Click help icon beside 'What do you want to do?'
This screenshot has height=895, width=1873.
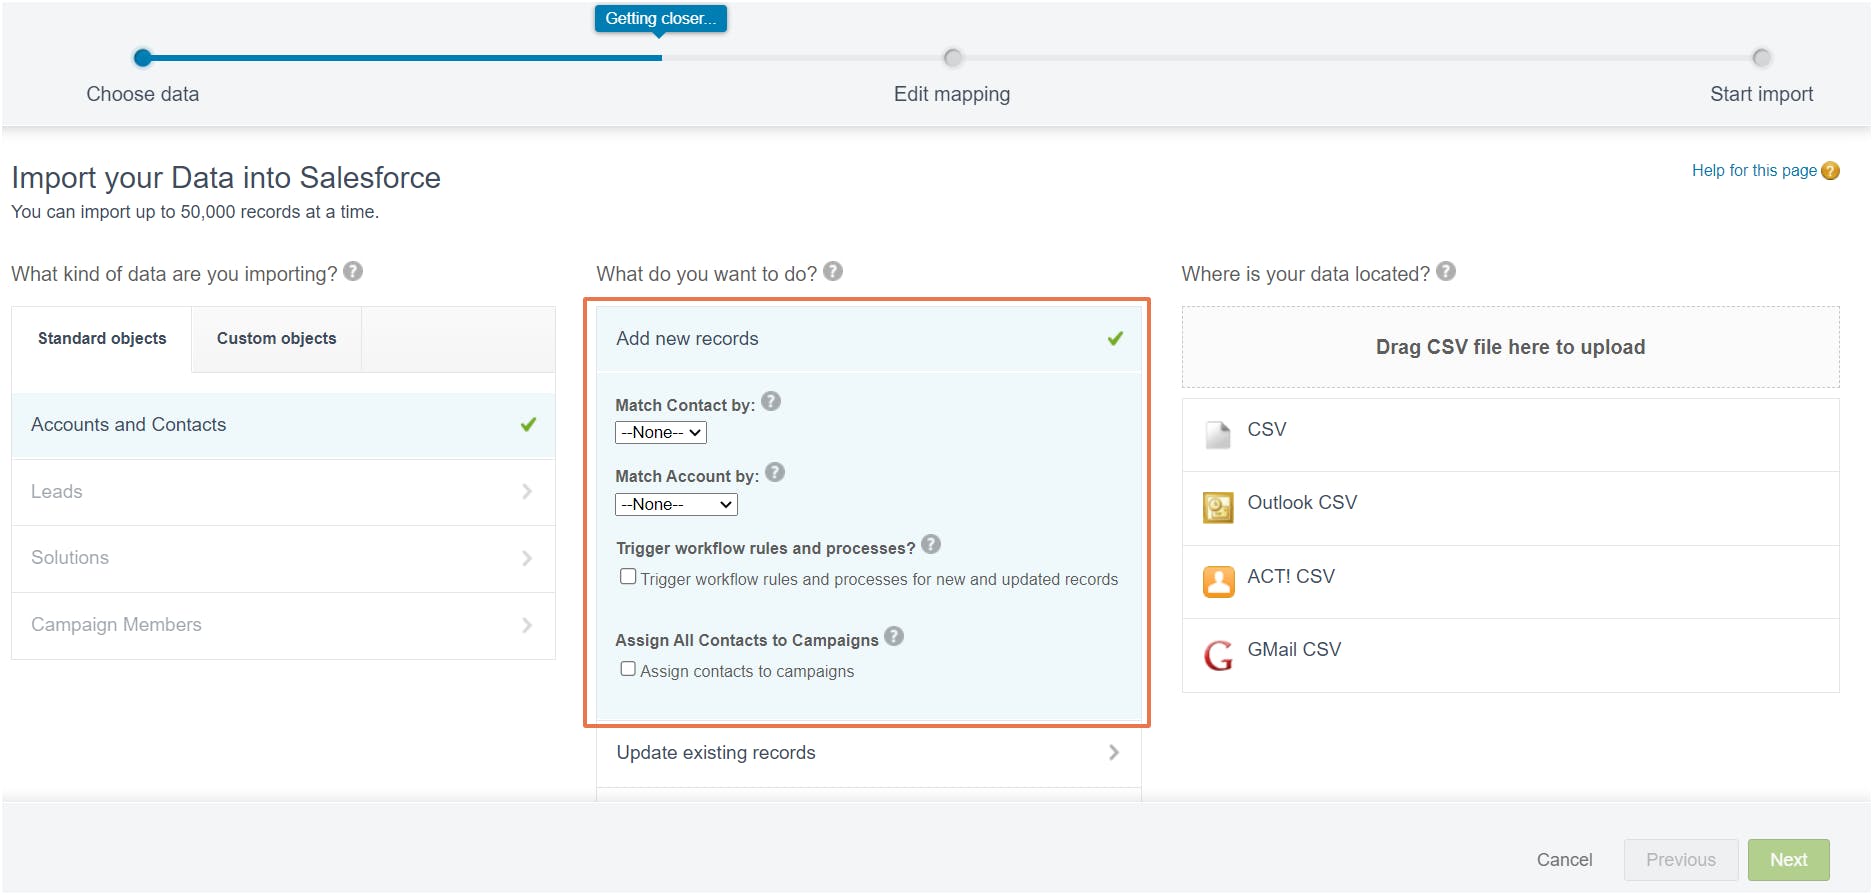[x=833, y=271]
